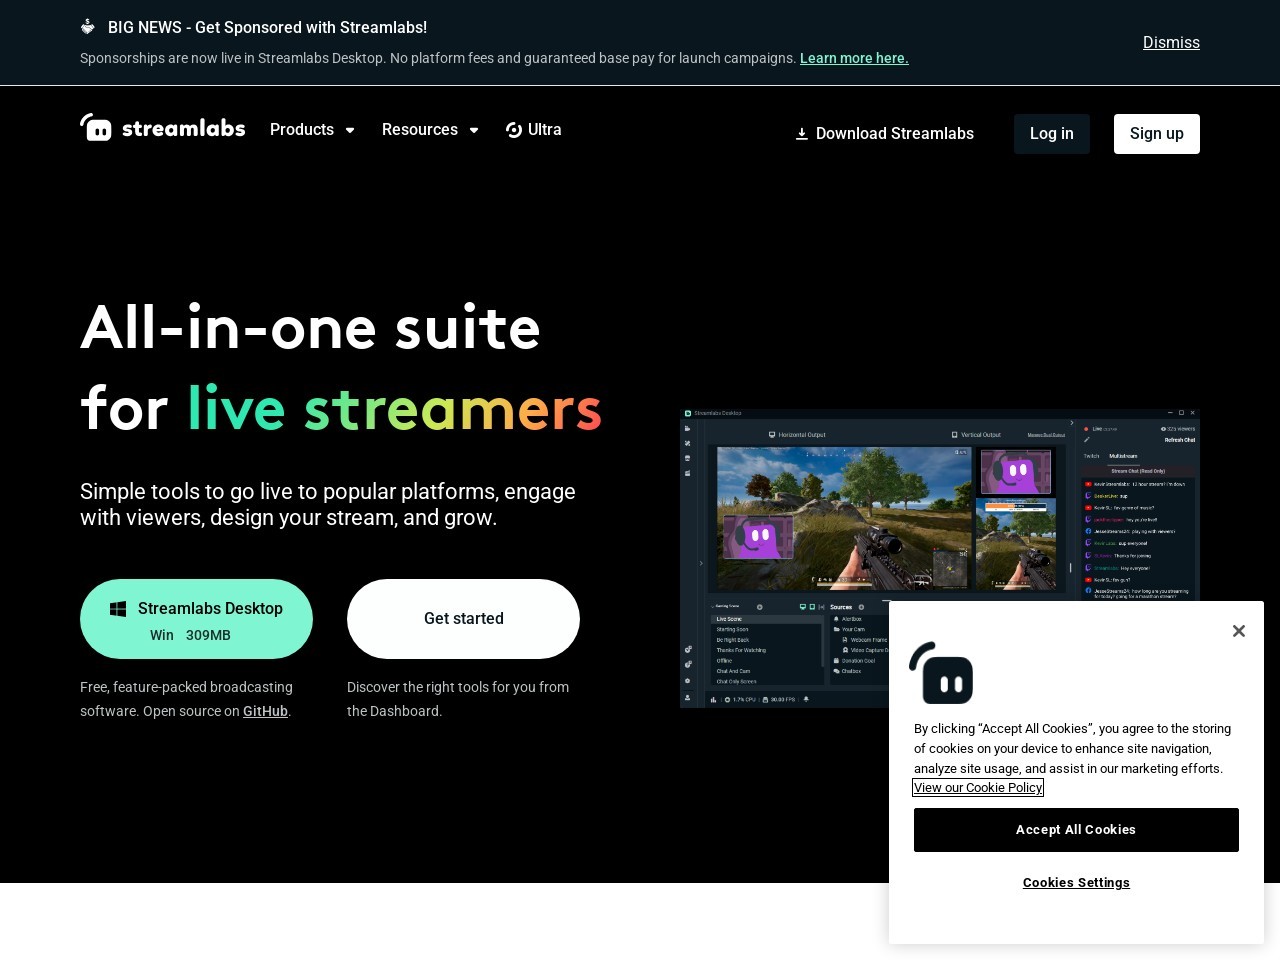
Task: Click the Big News announcement icon in the banner
Action: [x=88, y=27]
